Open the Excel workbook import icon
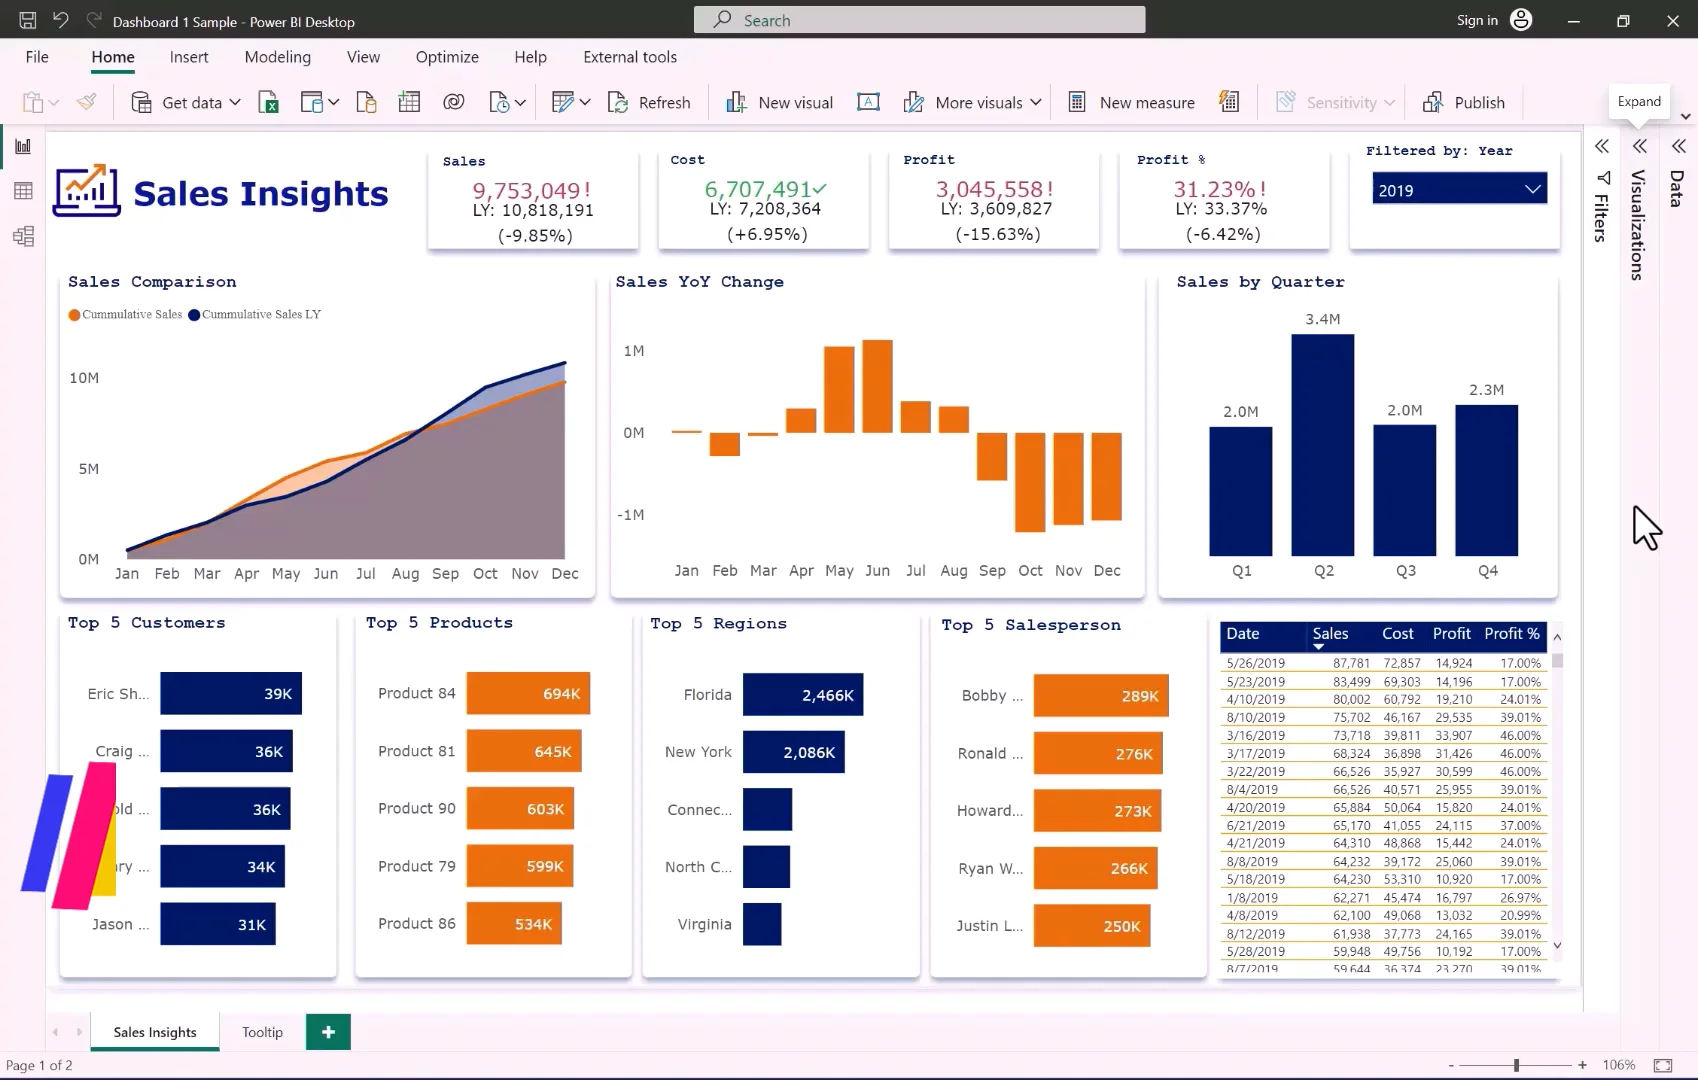The width and height of the screenshot is (1698, 1080). [x=268, y=101]
